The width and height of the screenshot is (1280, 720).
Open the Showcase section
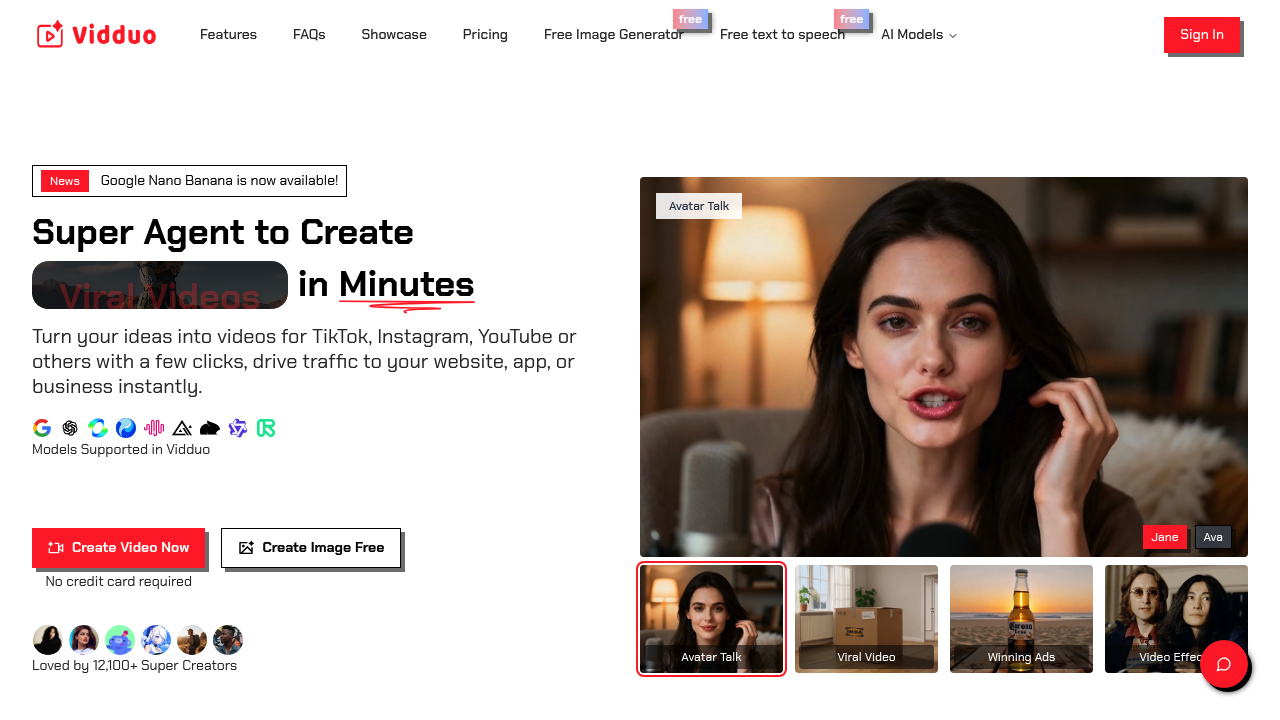[393, 34]
